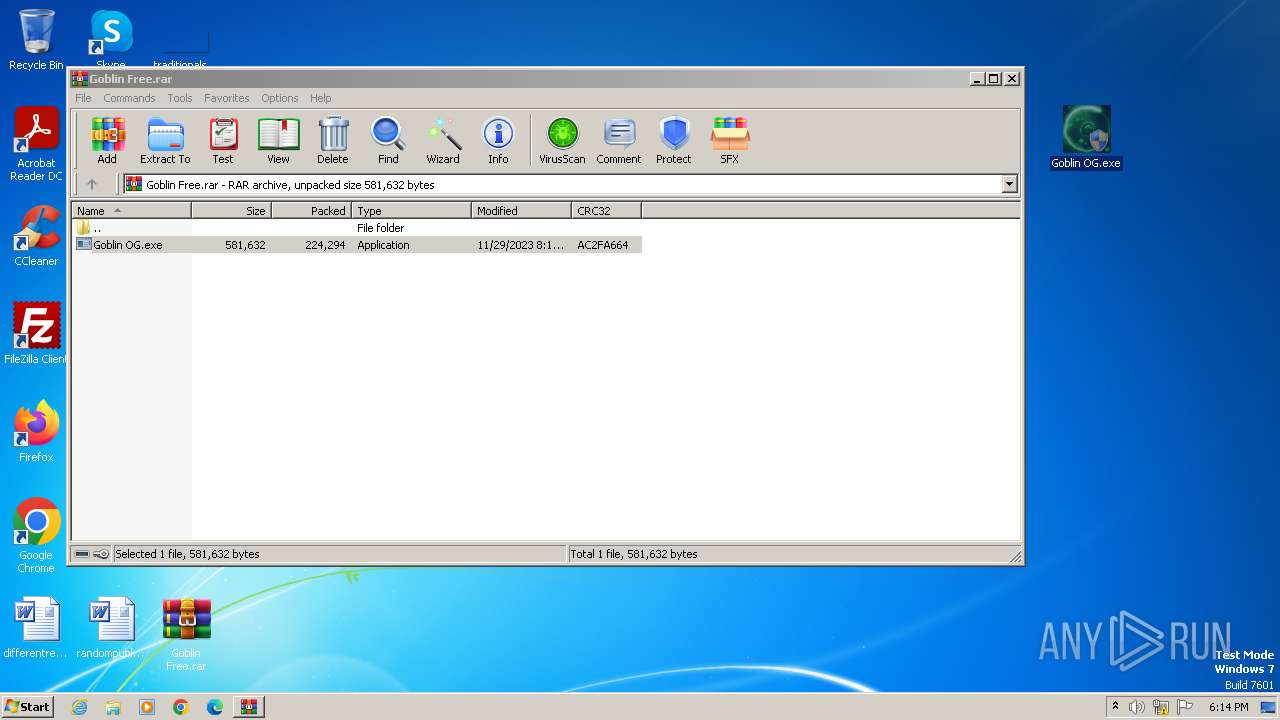Click the volume speaker tray icon
This screenshot has width=1280, height=720.
1137,707
